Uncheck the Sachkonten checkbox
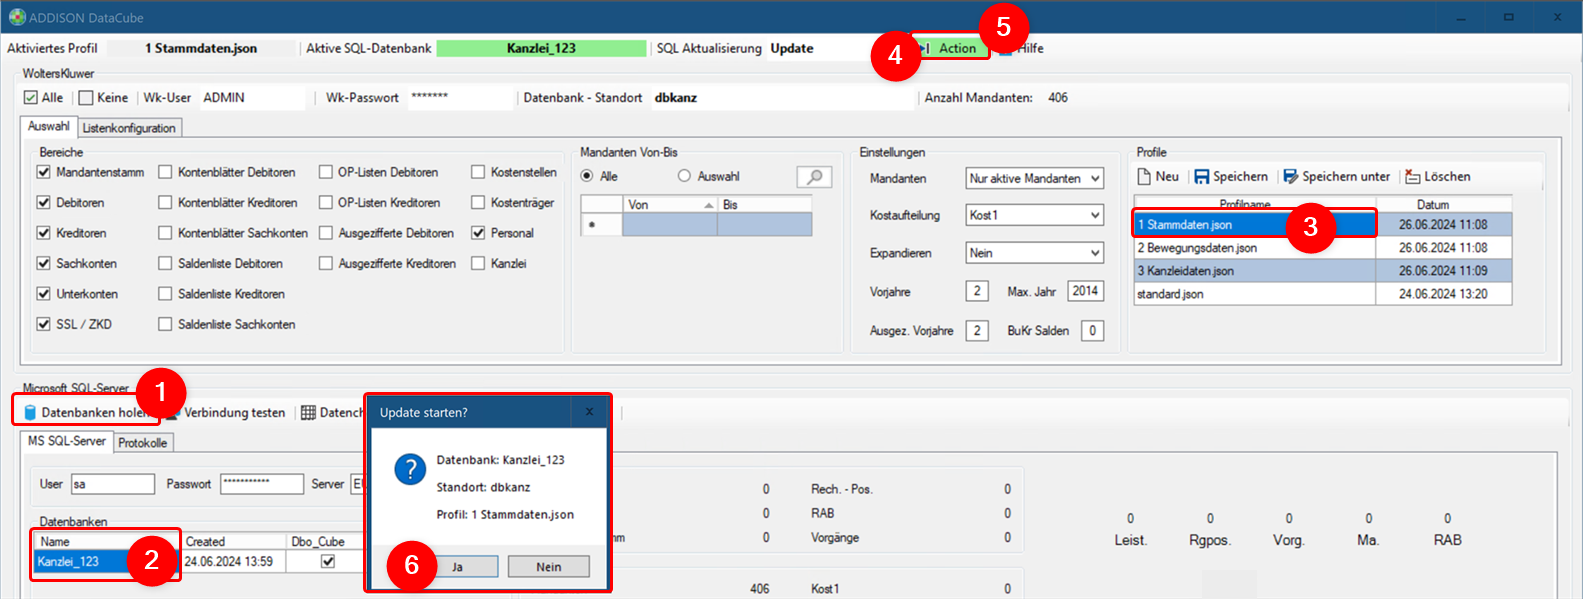 coord(44,263)
